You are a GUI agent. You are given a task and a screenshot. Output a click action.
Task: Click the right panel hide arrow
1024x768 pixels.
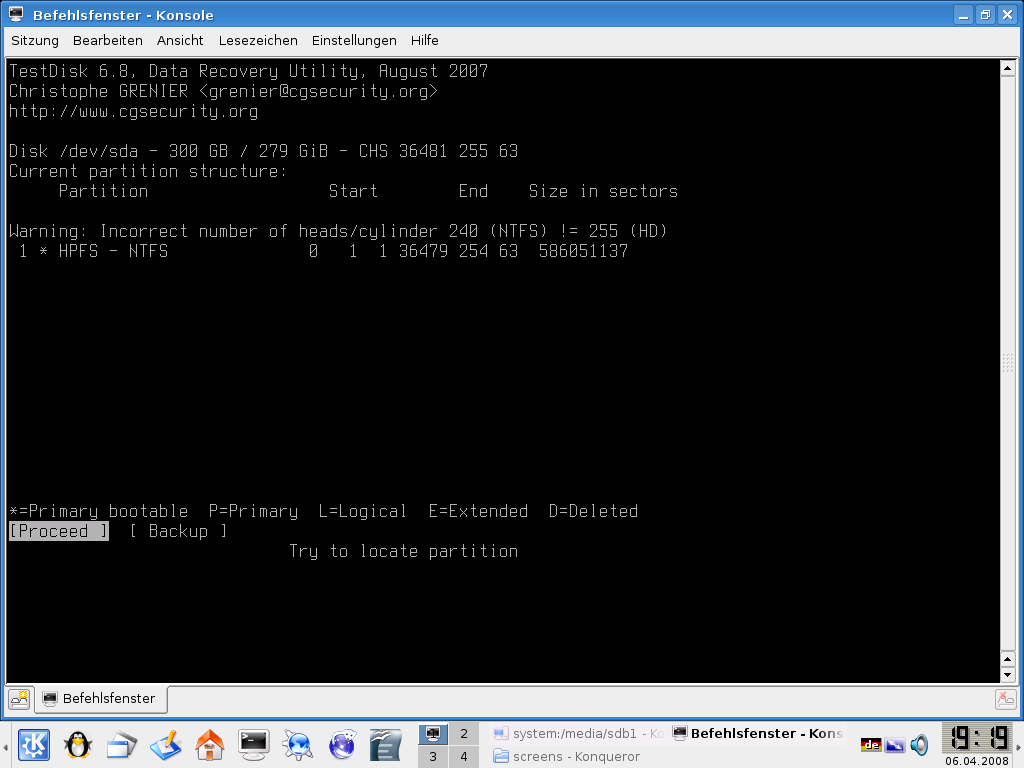tap(1019, 745)
